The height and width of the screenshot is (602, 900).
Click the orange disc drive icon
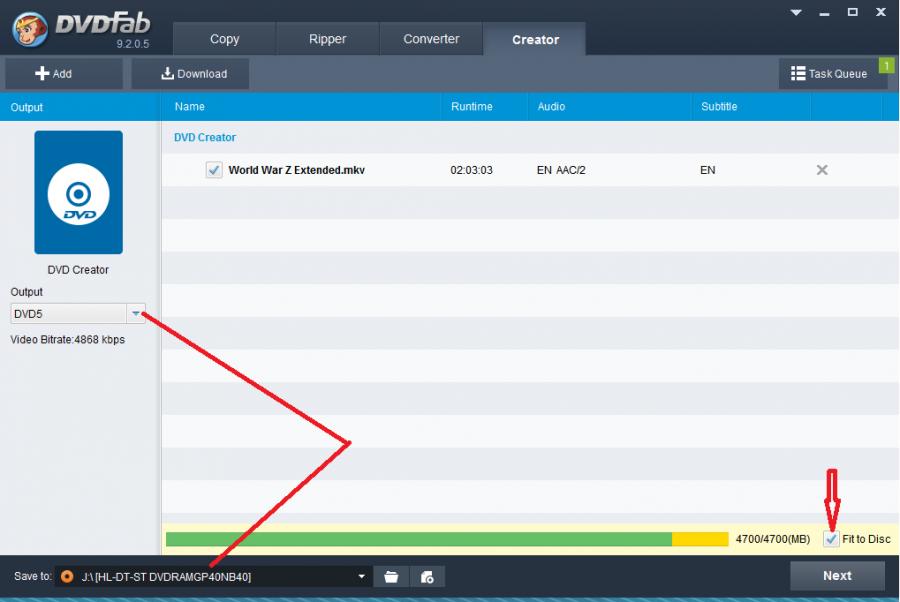point(67,576)
